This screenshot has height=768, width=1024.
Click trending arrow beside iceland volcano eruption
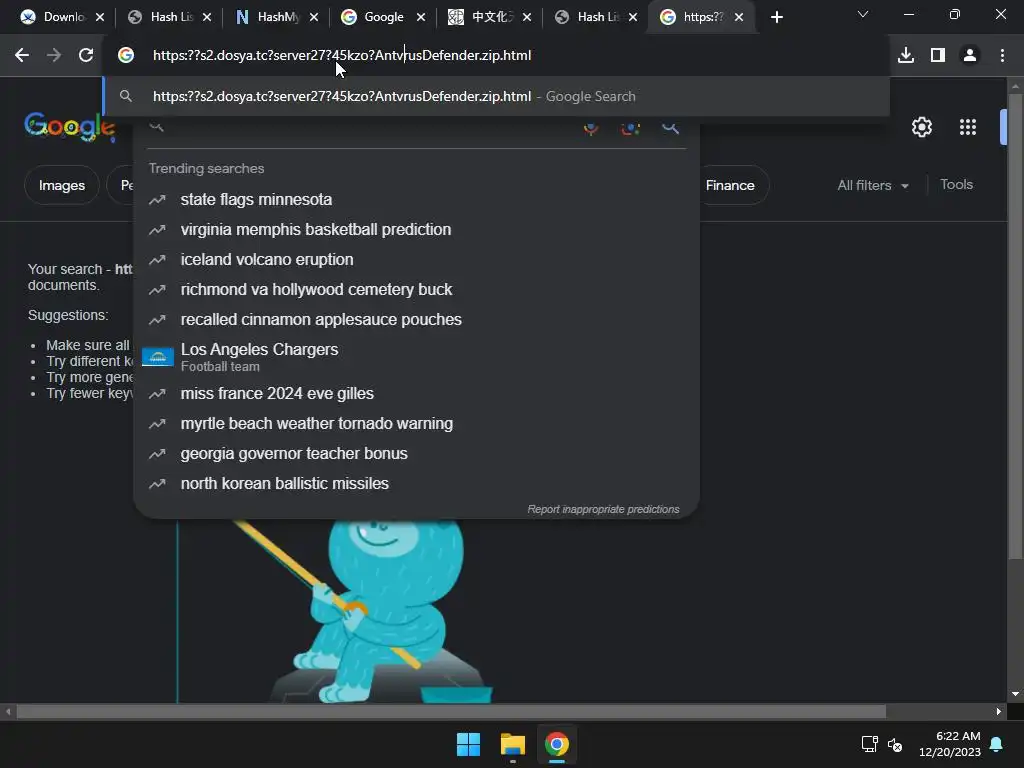click(x=157, y=260)
